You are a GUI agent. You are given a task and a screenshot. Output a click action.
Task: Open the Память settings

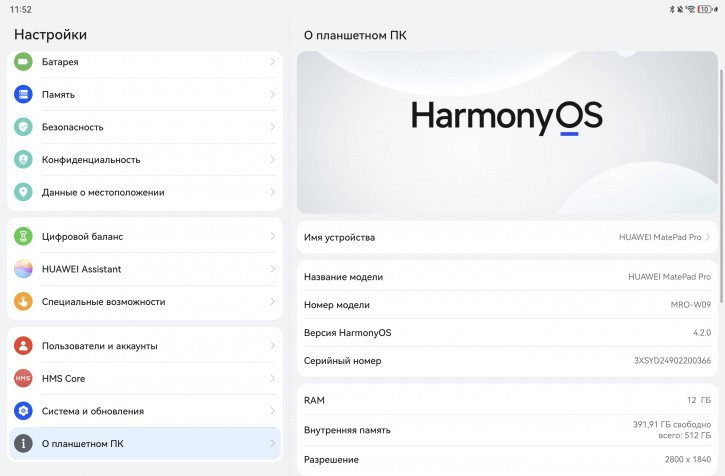(x=145, y=94)
